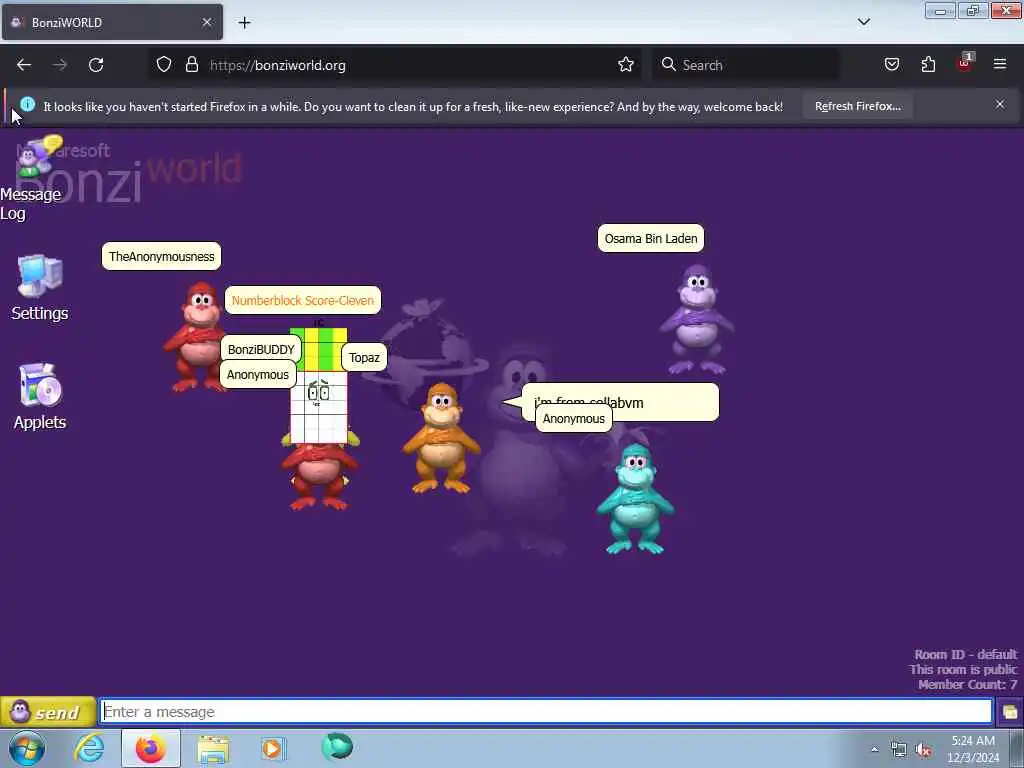Image resolution: width=1024 pixels, height=768 pixels.
Task: Focus the Enter a message field
Action: point(546,711)
